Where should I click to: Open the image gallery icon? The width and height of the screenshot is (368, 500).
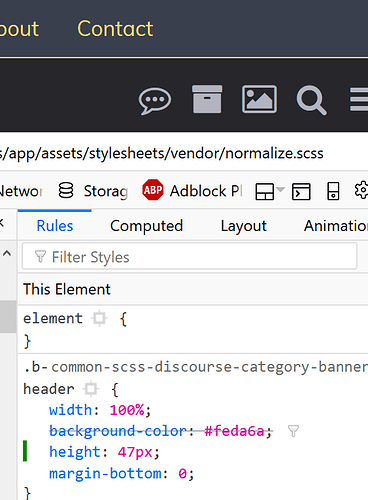[259, 99]
